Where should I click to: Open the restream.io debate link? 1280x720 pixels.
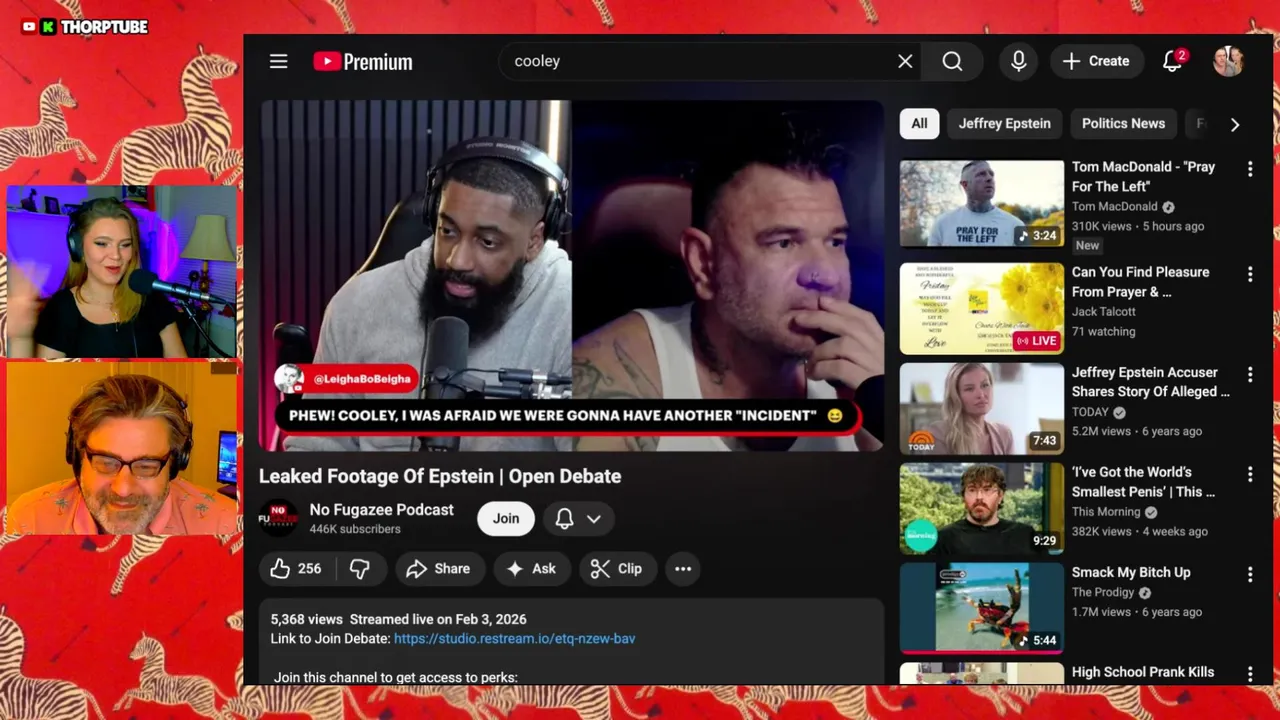coord(514,638)
